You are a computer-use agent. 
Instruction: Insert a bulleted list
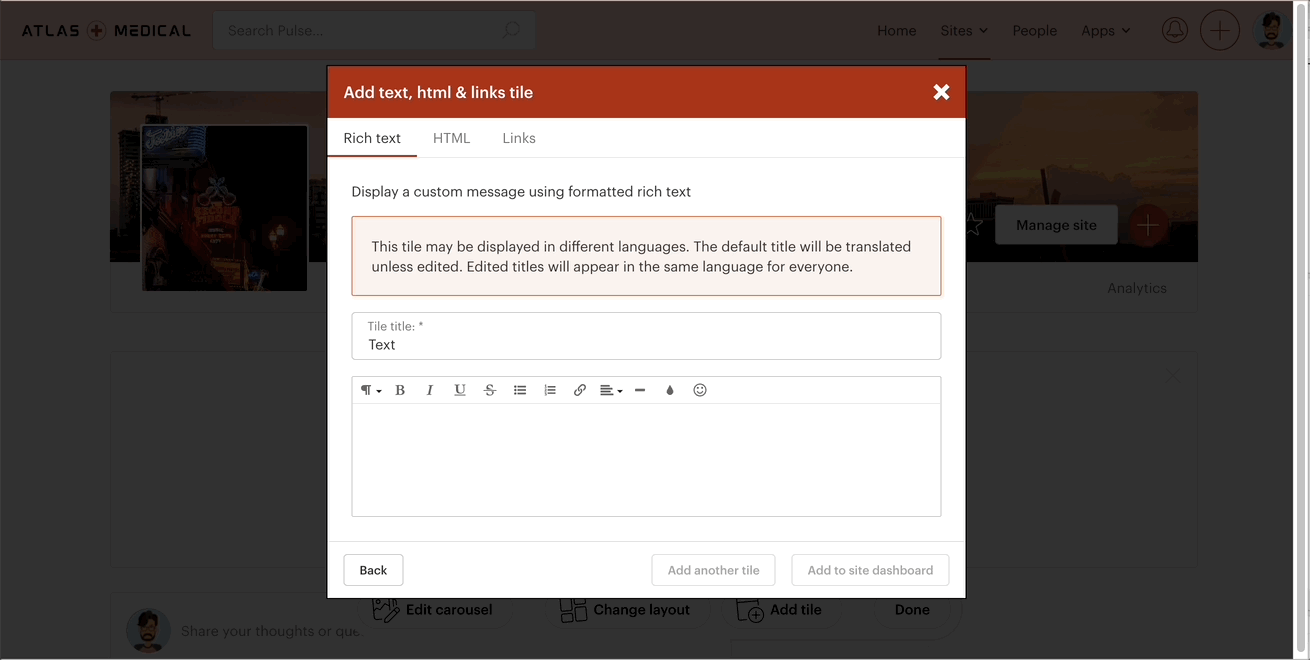(x=520, y=390)
